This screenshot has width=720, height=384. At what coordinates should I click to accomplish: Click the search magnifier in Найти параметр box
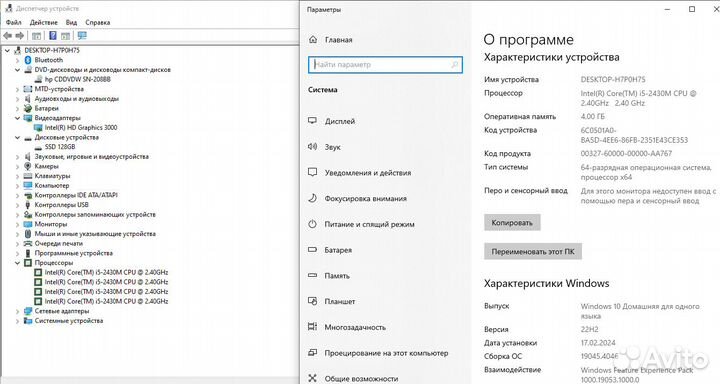(455, 65)
